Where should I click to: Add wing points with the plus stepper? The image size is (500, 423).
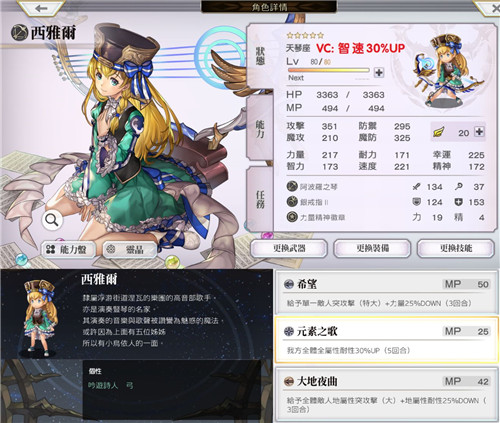479,132
